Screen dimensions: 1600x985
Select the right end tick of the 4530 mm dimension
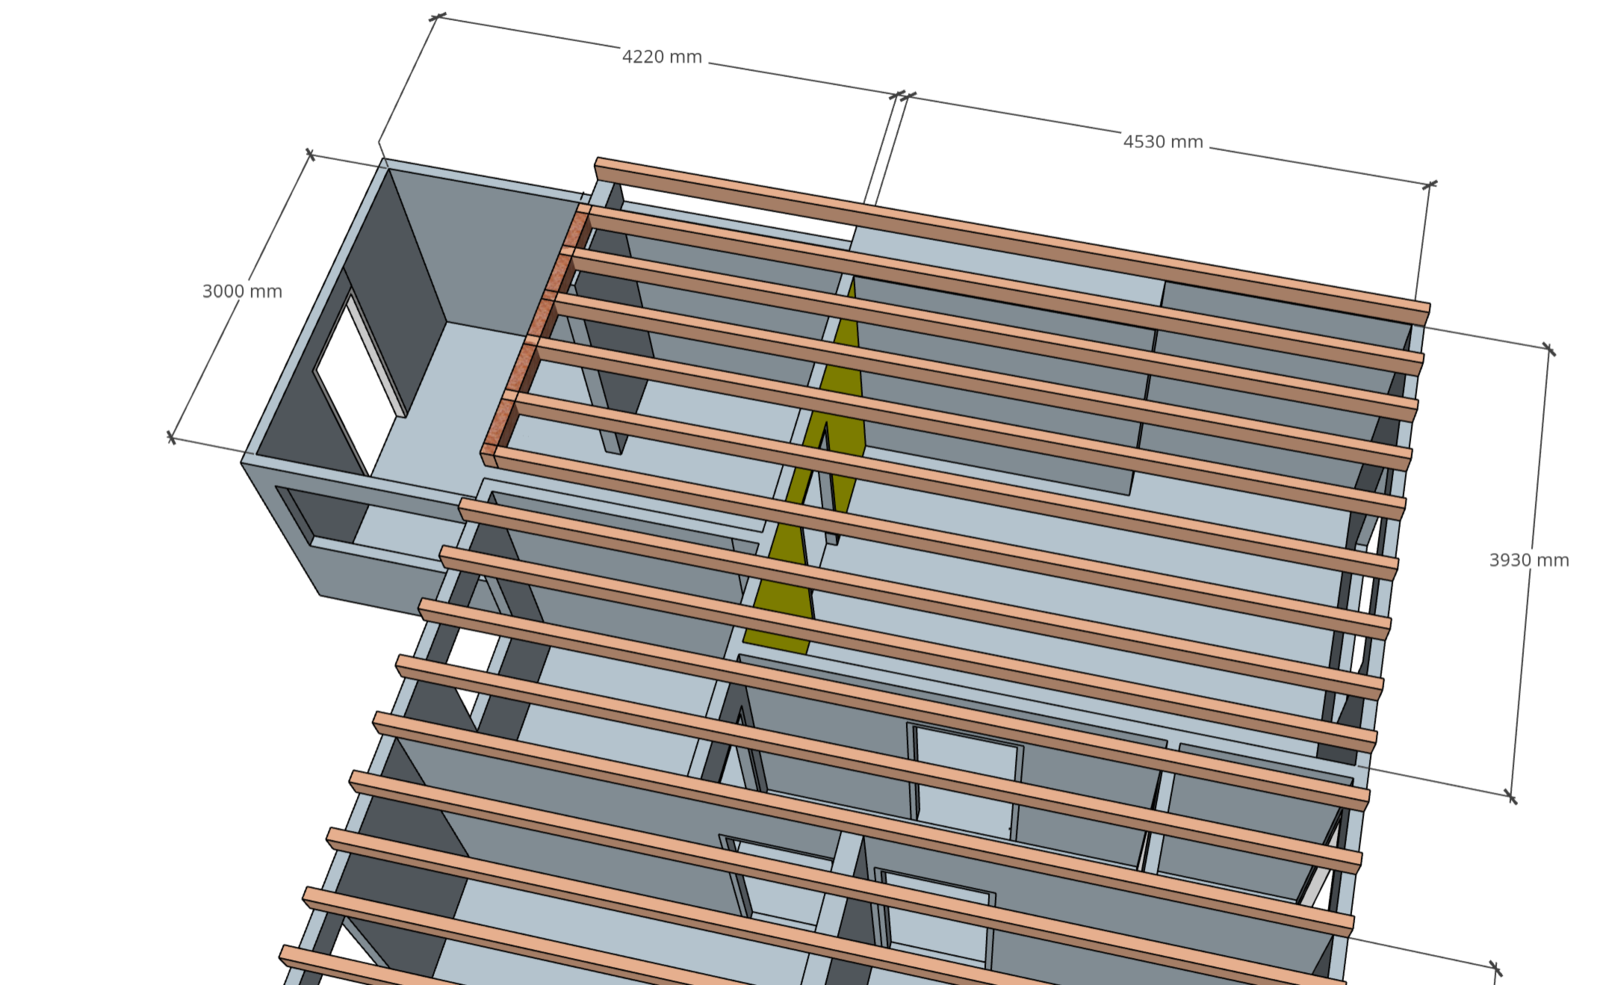pyautogui.click(x=1430, y=184)
